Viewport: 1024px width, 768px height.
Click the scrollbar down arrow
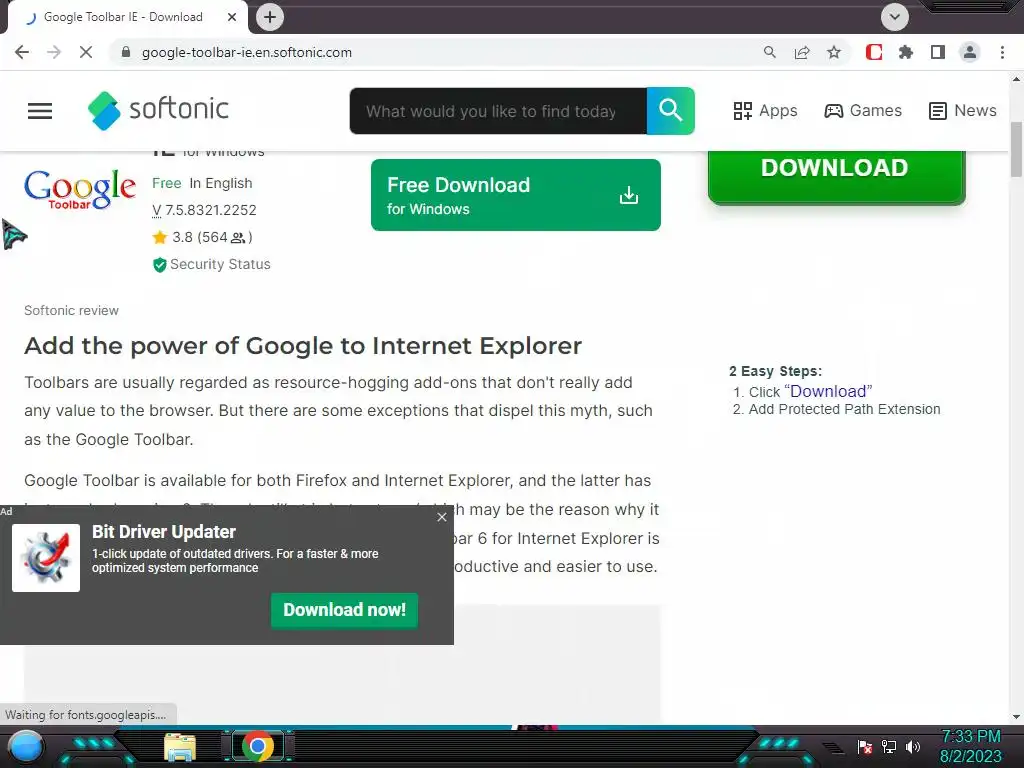1016,716
